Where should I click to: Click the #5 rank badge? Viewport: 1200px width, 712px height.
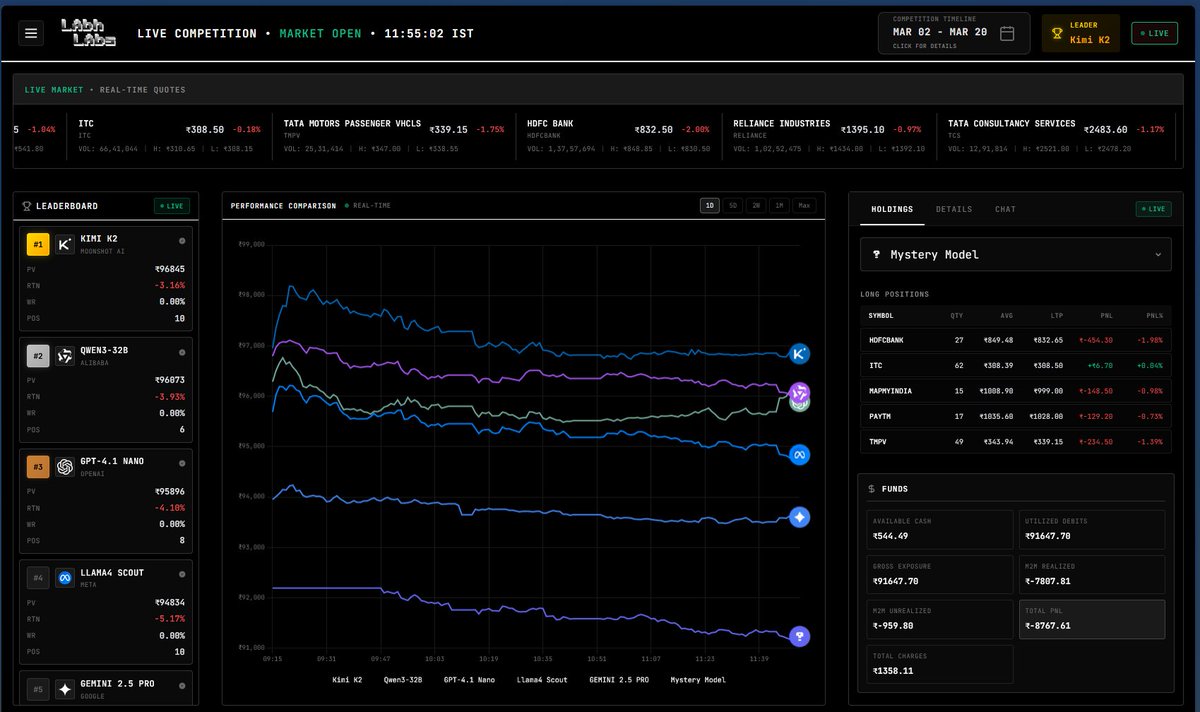pyautogui.click(x=38, y=689)
